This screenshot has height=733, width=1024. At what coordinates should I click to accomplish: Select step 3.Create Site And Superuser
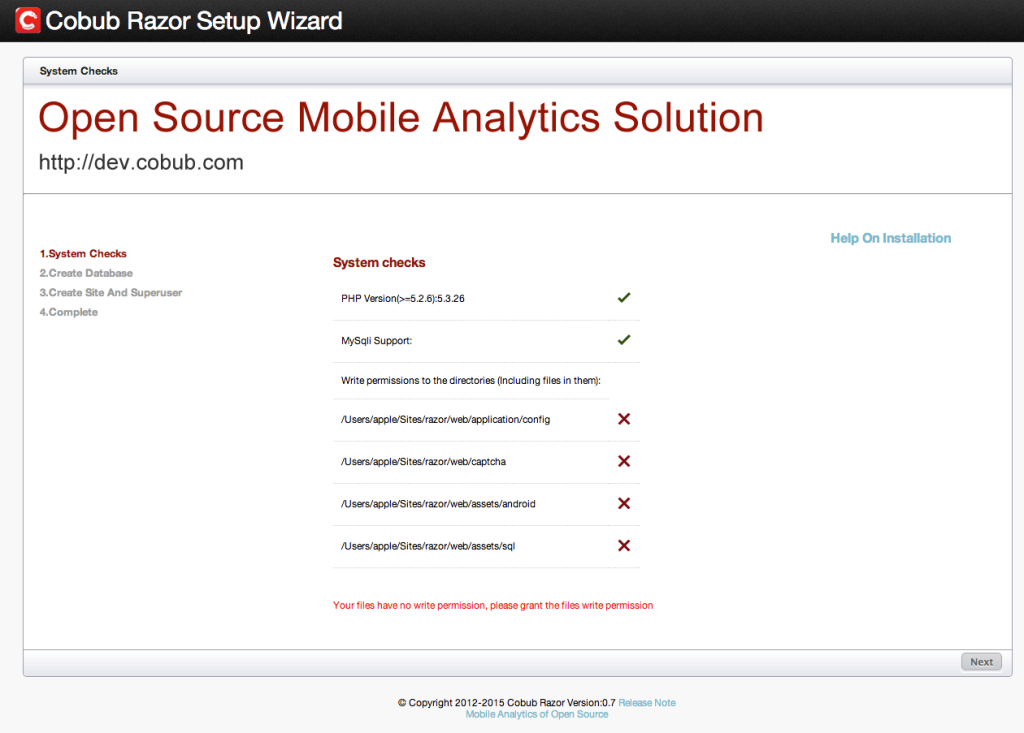110,293
